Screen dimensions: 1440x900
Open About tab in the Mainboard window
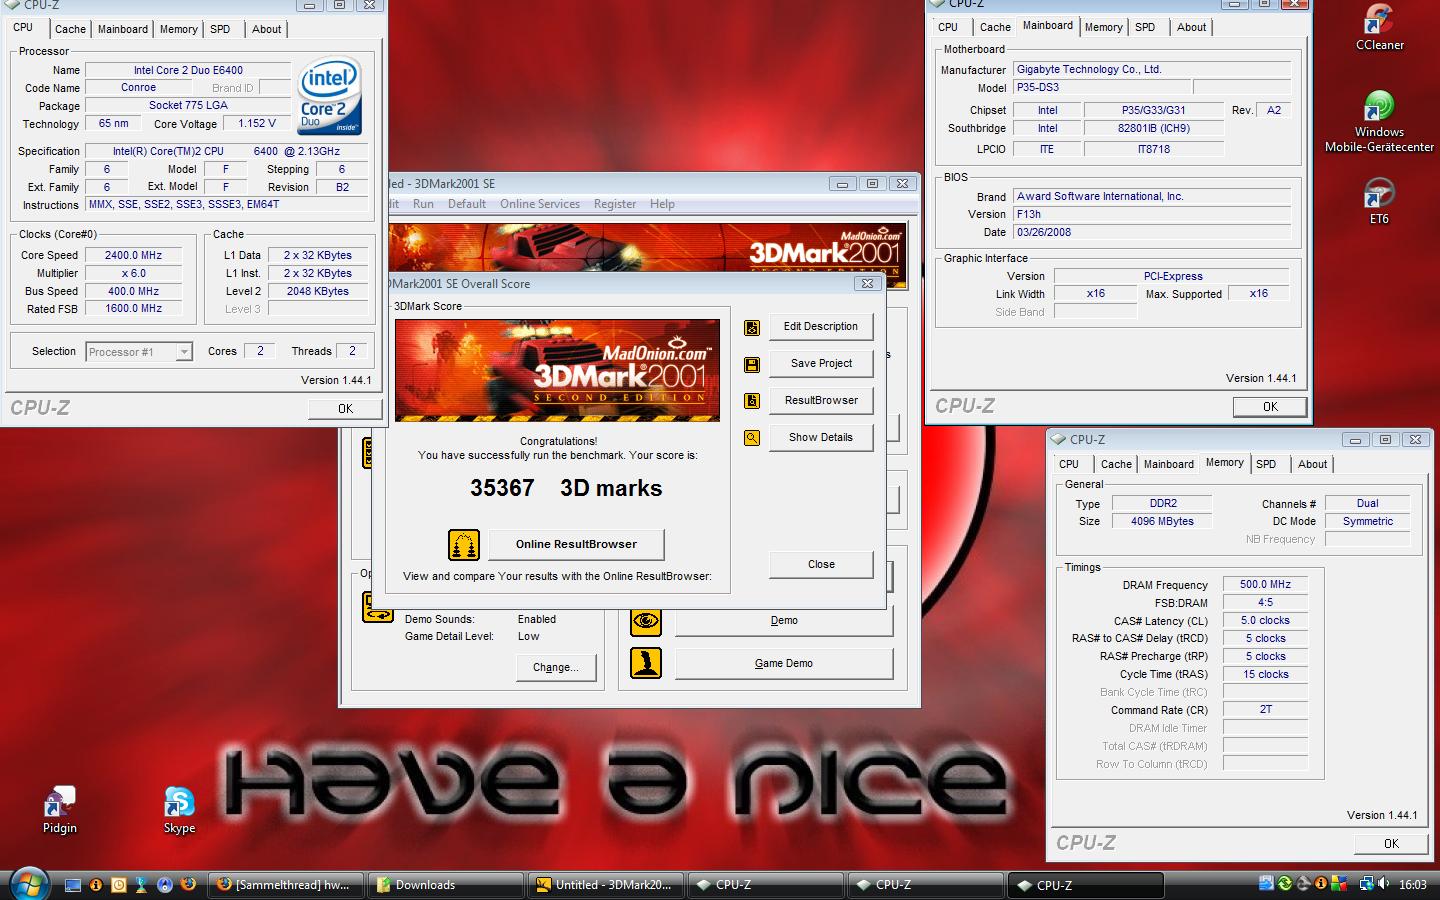click(x=1191, y=27)
